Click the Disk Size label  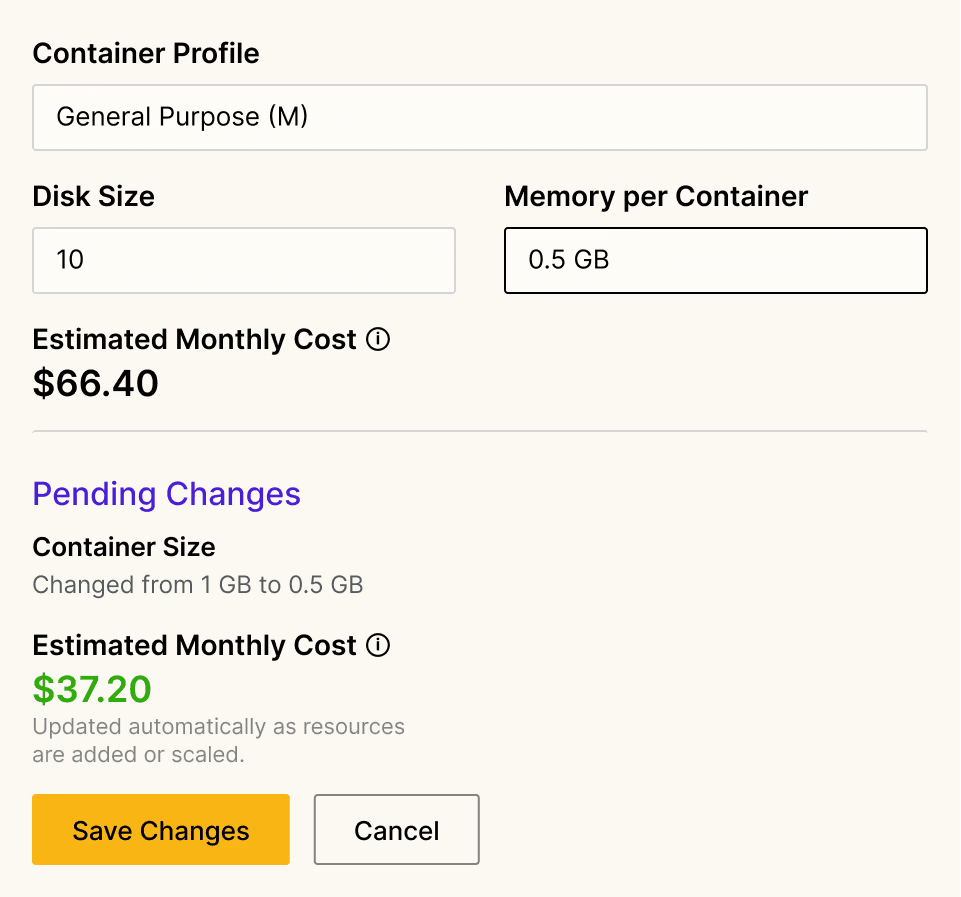pos(93,196)
